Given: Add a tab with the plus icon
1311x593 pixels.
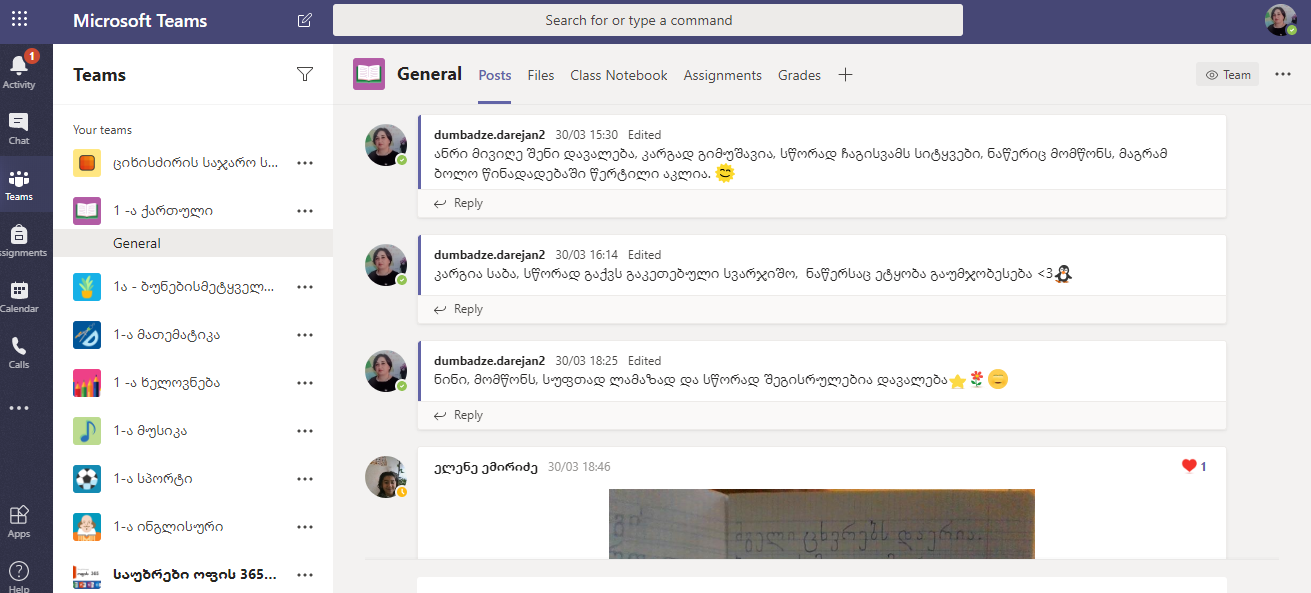Looking at the screenshot, I should [845, 75].
